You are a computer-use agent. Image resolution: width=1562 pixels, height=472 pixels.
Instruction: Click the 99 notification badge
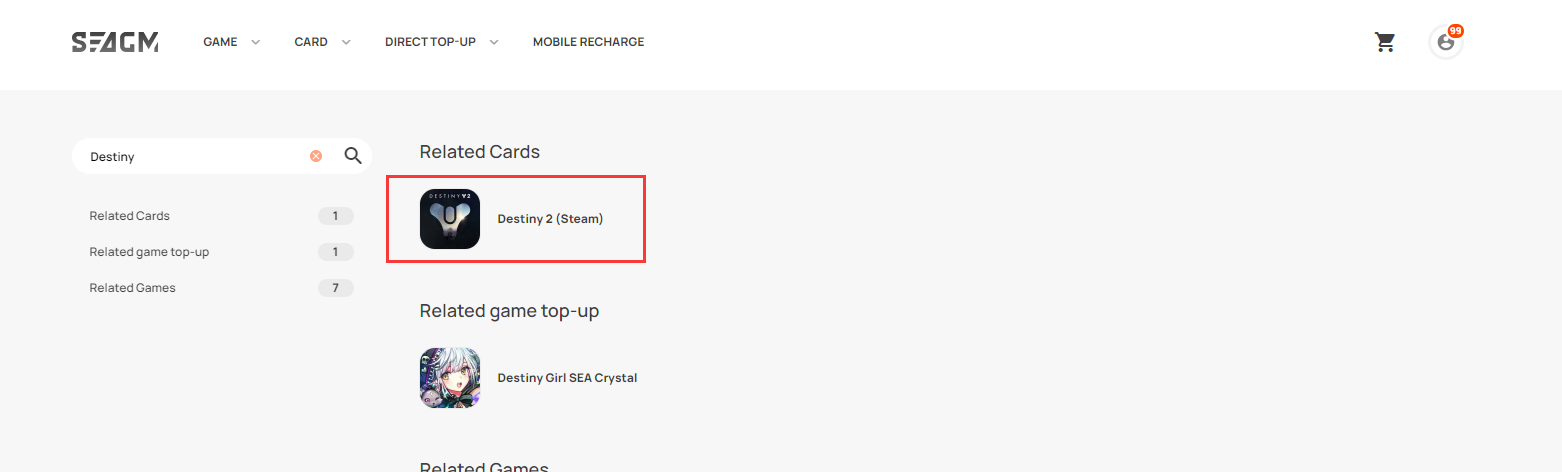(1455, 31)
